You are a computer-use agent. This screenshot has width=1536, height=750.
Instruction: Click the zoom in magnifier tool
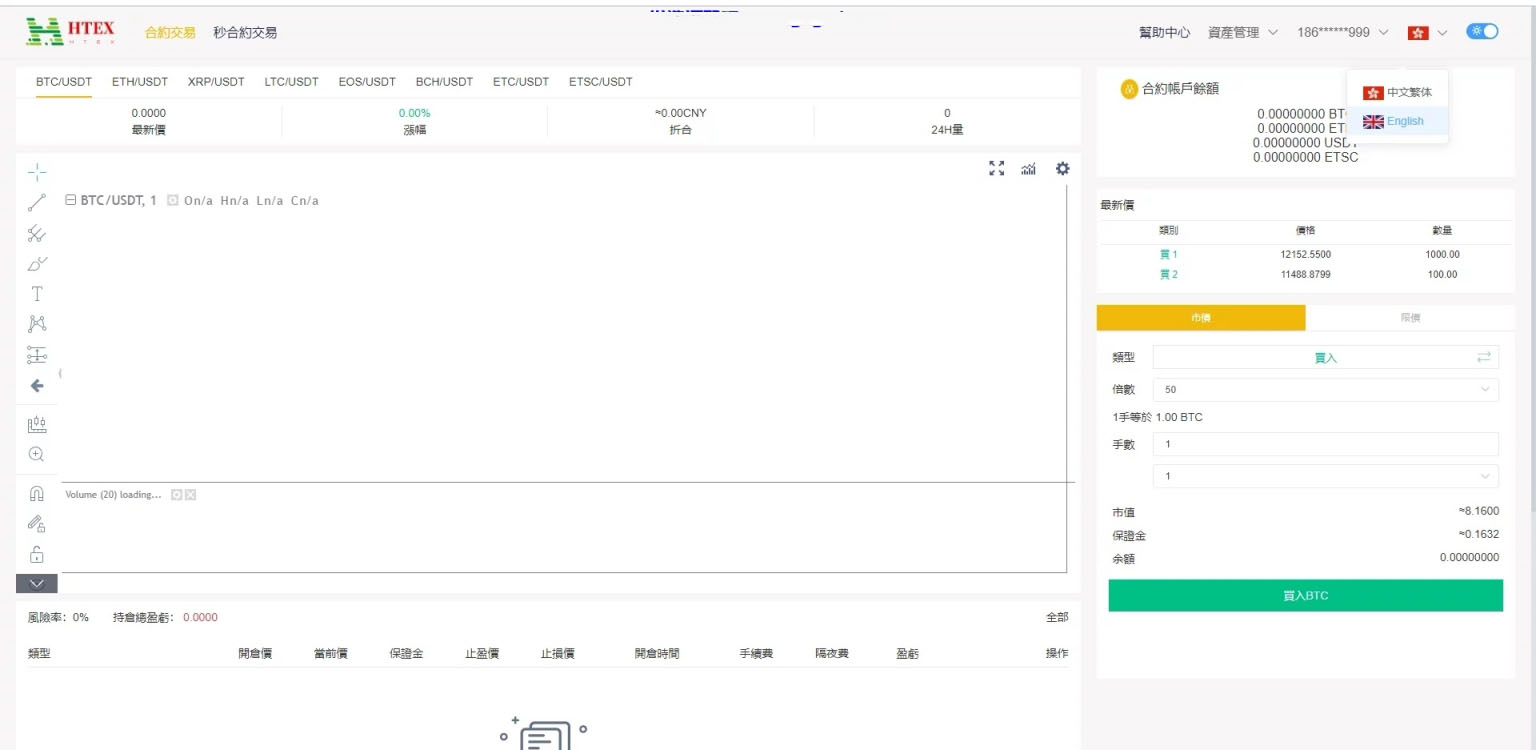point(37,454)
